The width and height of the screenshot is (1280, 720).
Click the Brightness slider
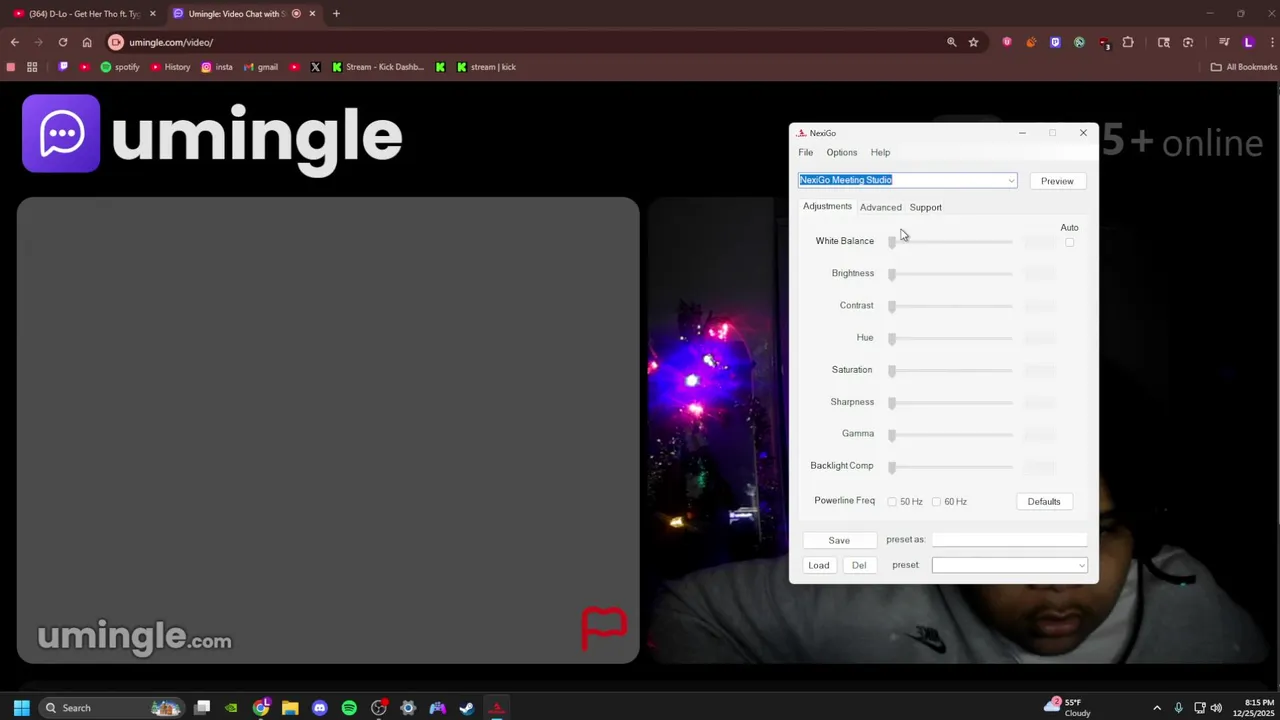click(950, 273)
